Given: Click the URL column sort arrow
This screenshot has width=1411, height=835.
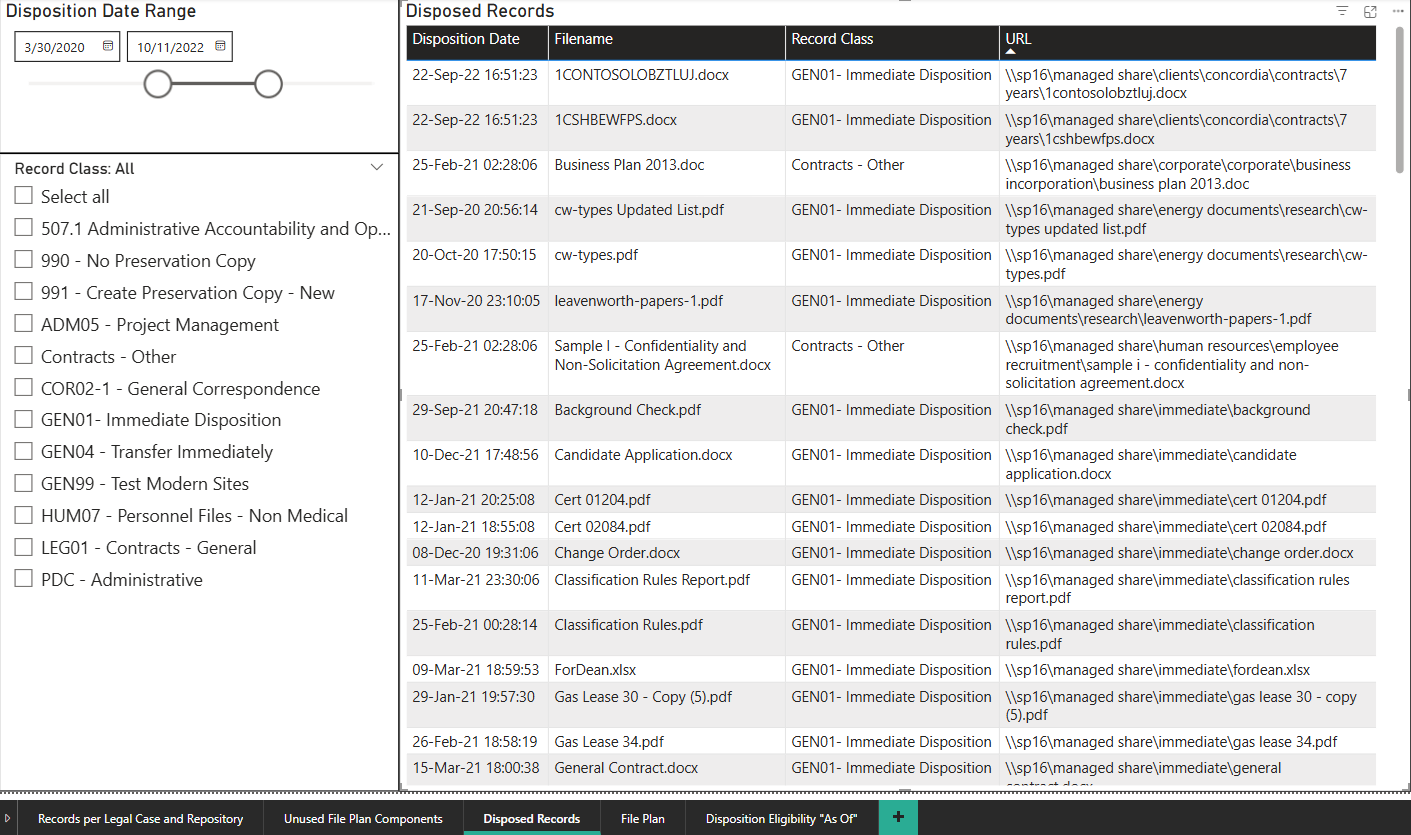Looking at the screenshot, I should pos(1011,50).
